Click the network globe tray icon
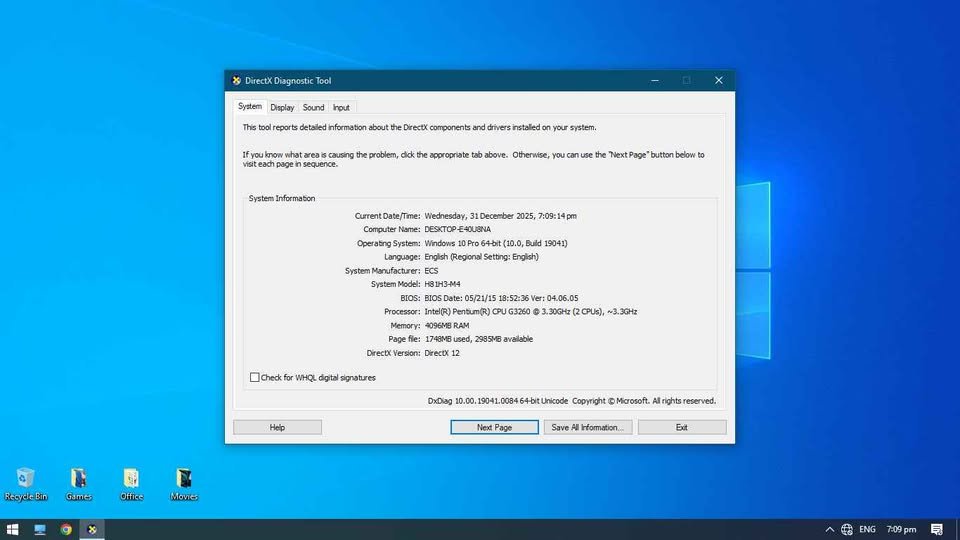 pyautogui.click(x=847, y=530)
